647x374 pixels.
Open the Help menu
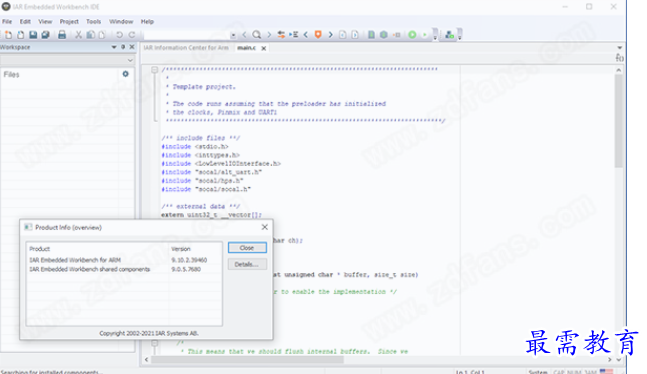[x=147, y=21]
